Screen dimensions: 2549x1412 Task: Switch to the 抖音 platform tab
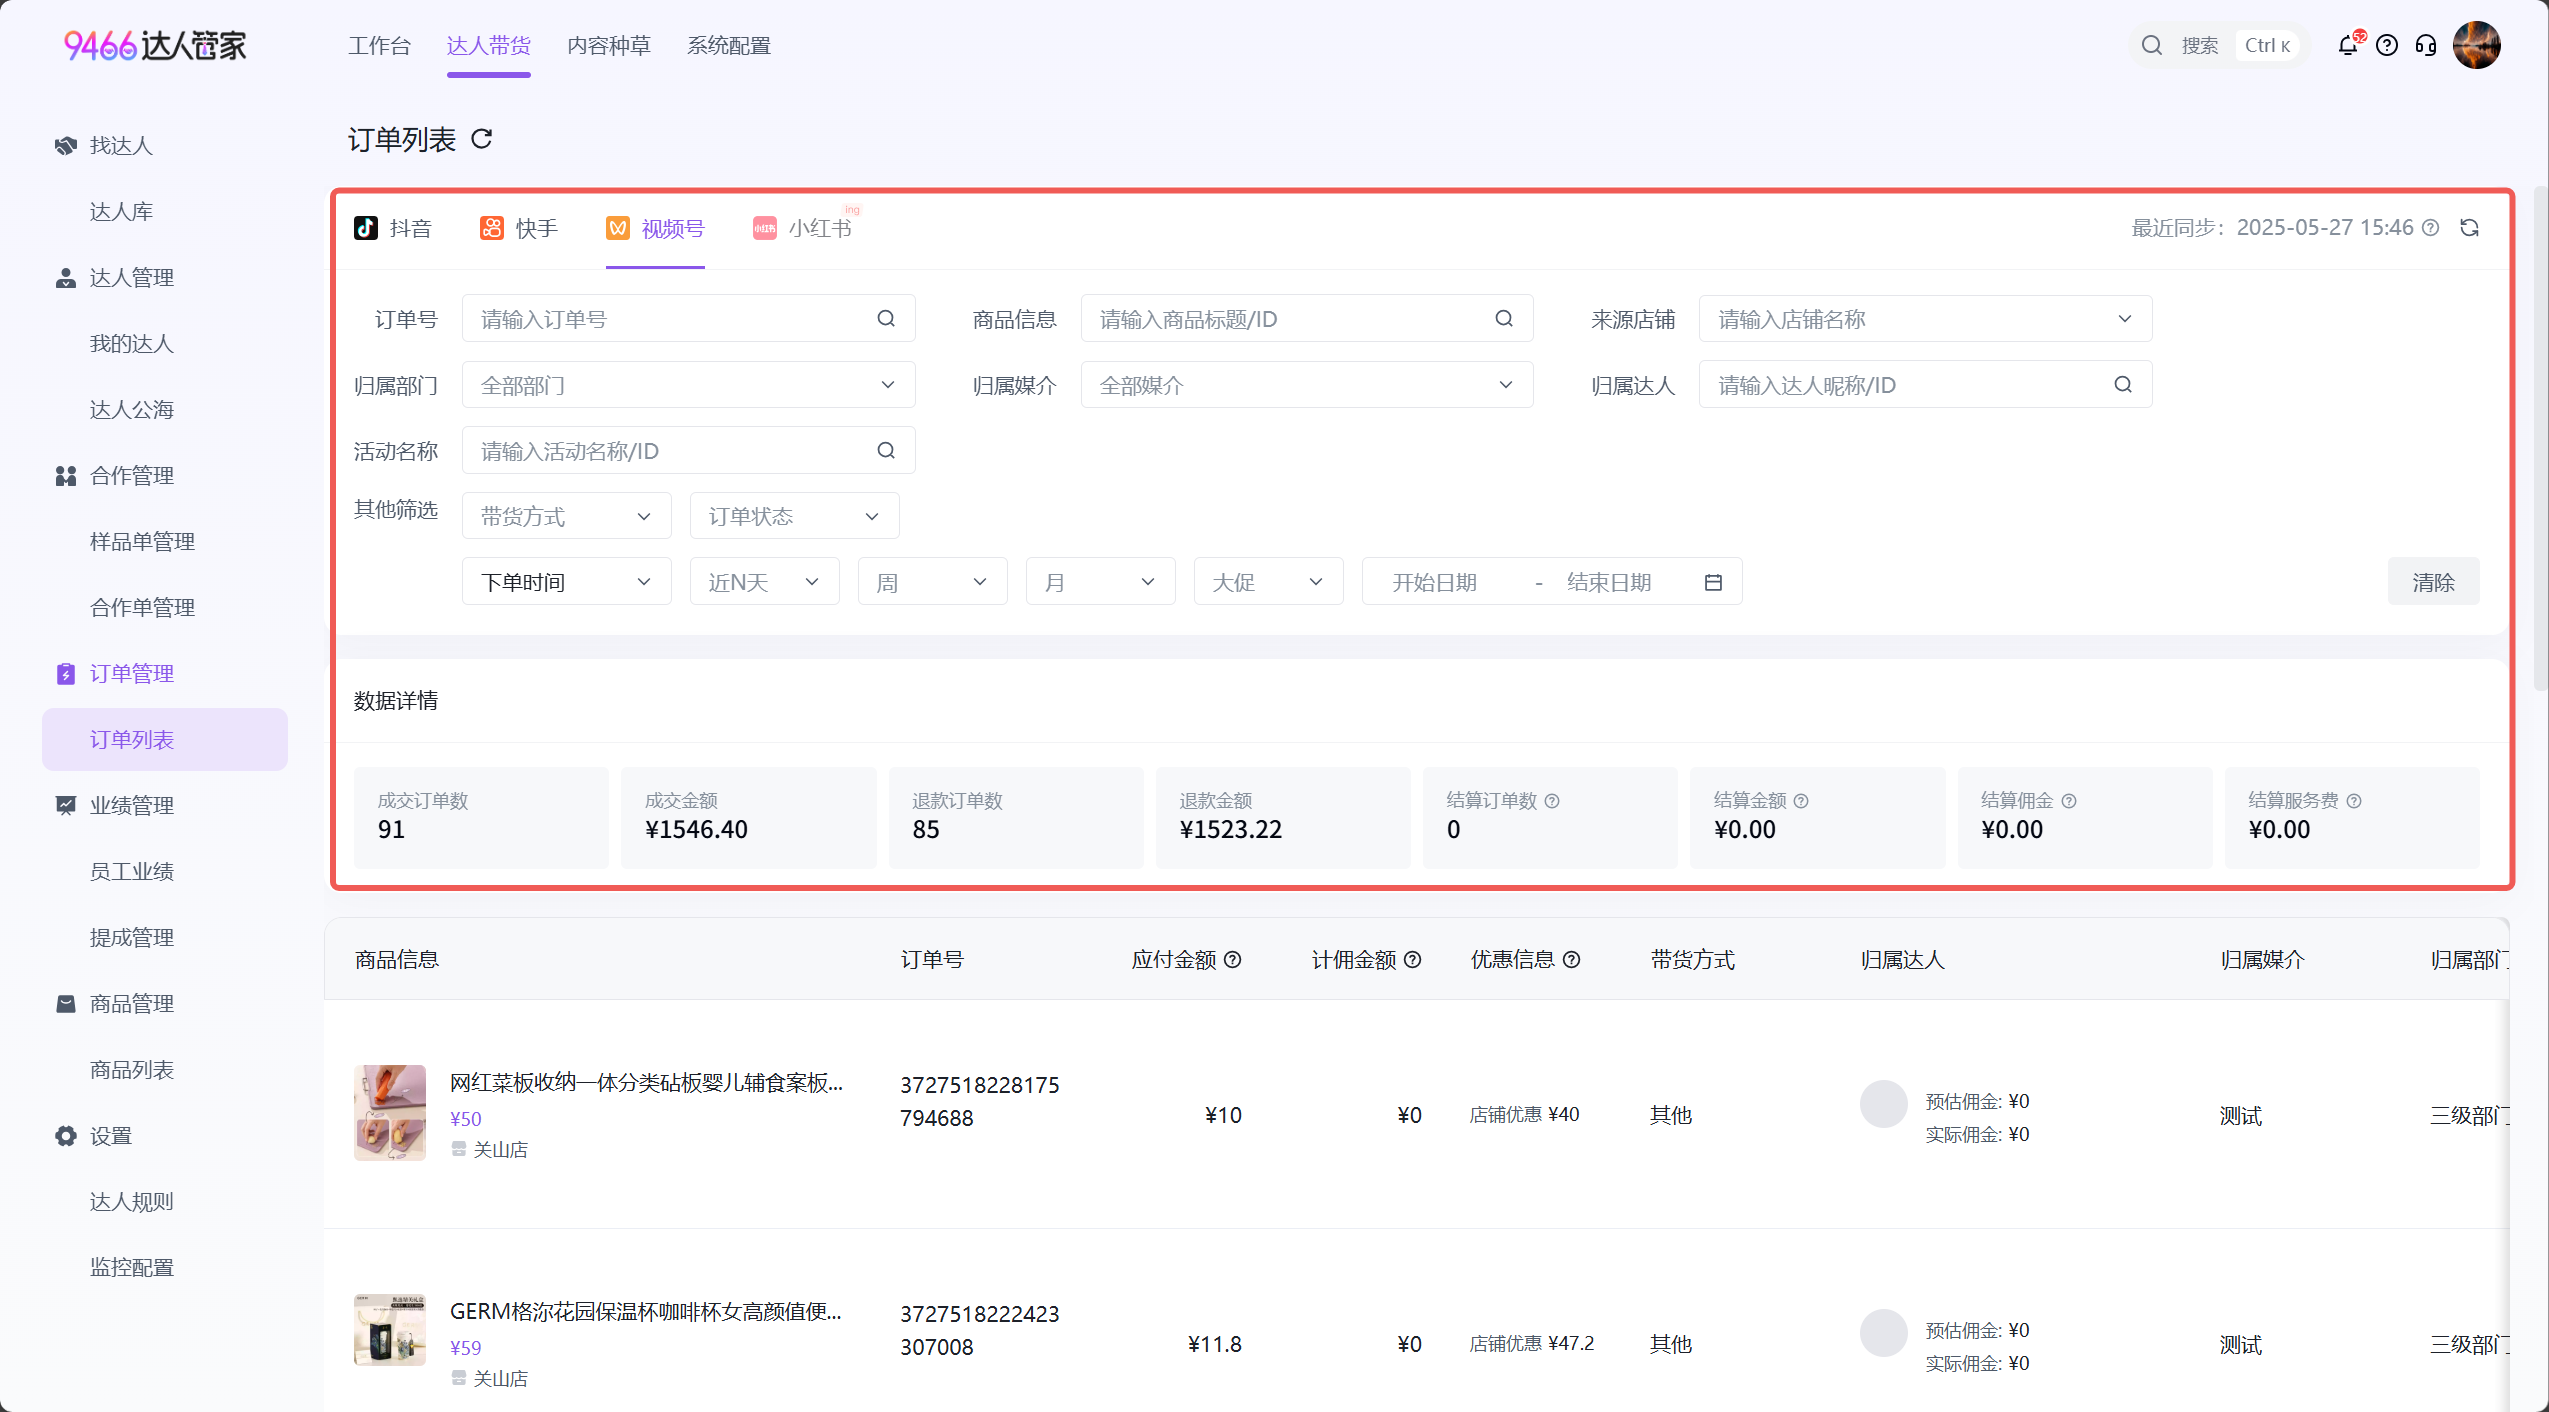393,228
